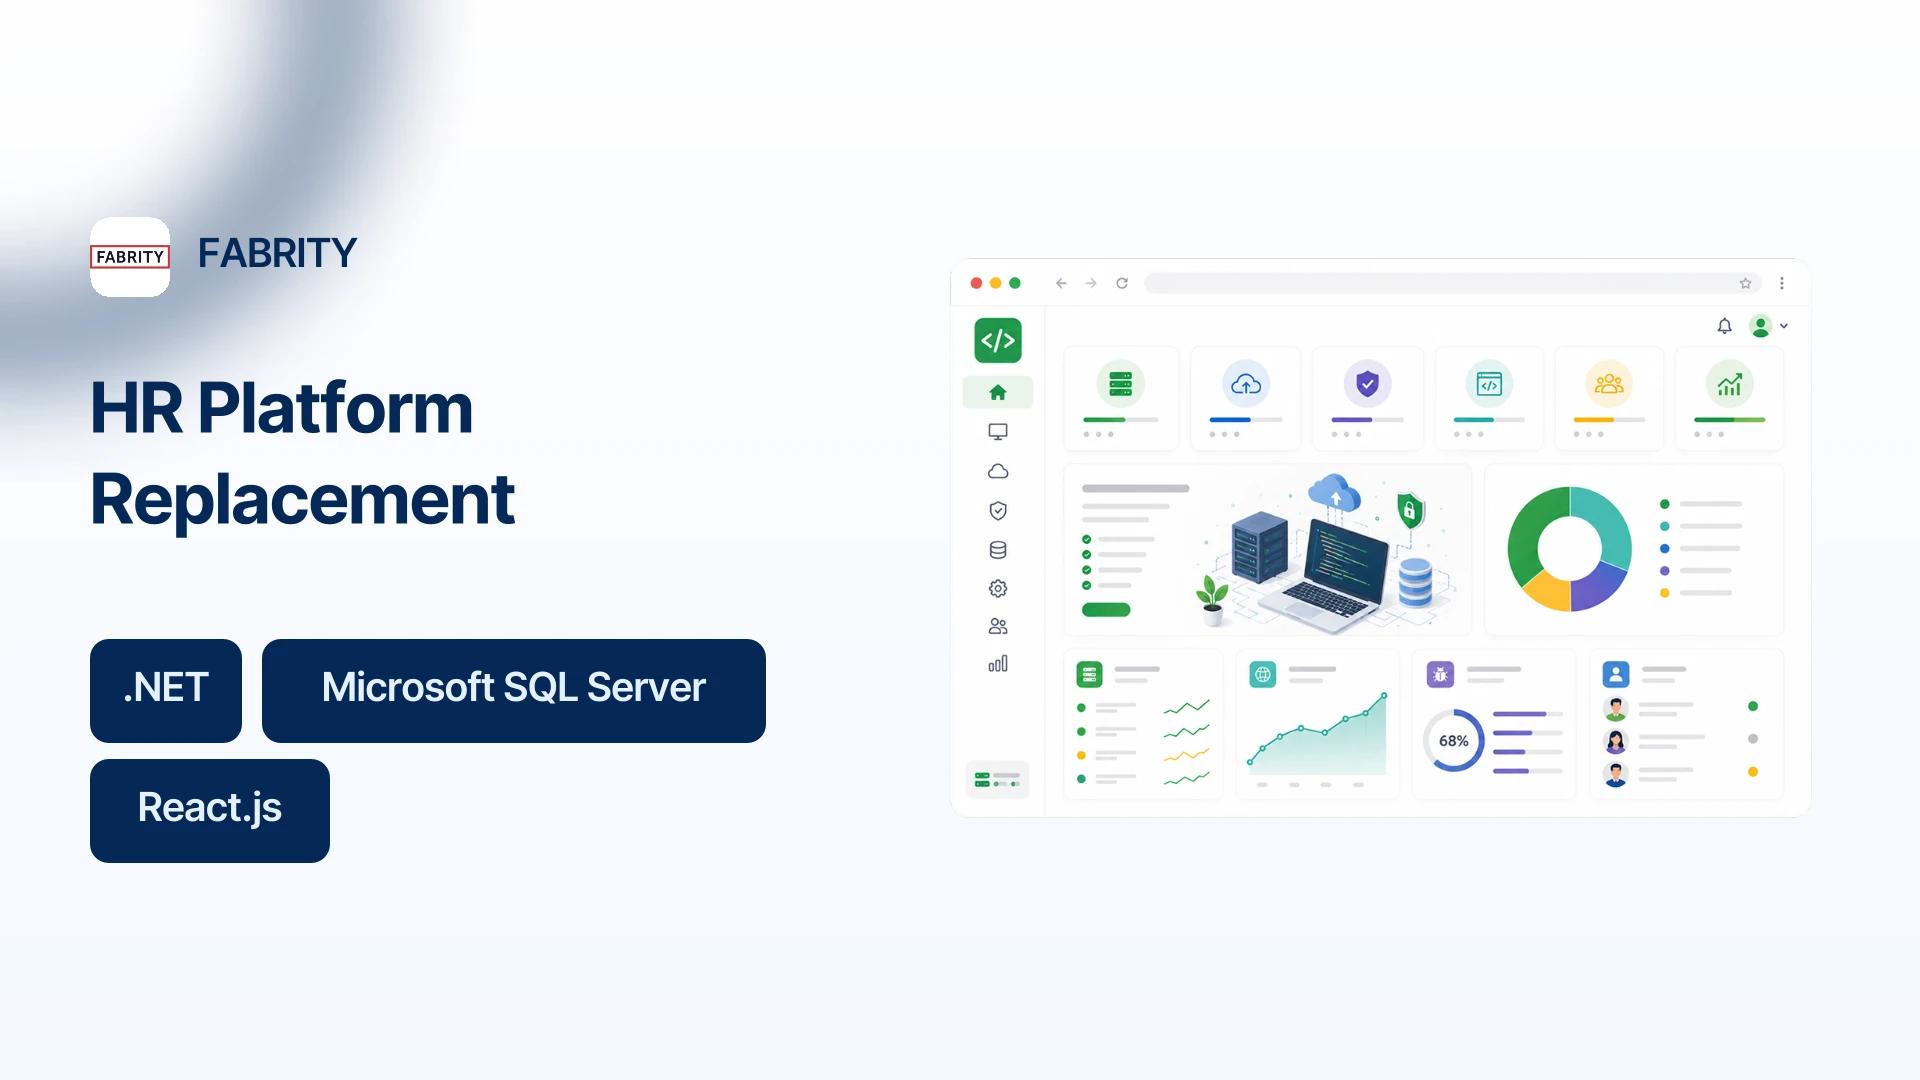Click the first user avatar in the users list
The height and width of the screenshot is (1080, 1920).
(1615, 709)
